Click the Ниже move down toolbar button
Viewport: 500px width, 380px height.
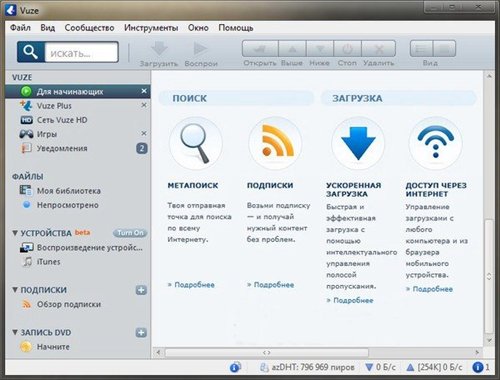pyautogui.click(x=320, y=49)
